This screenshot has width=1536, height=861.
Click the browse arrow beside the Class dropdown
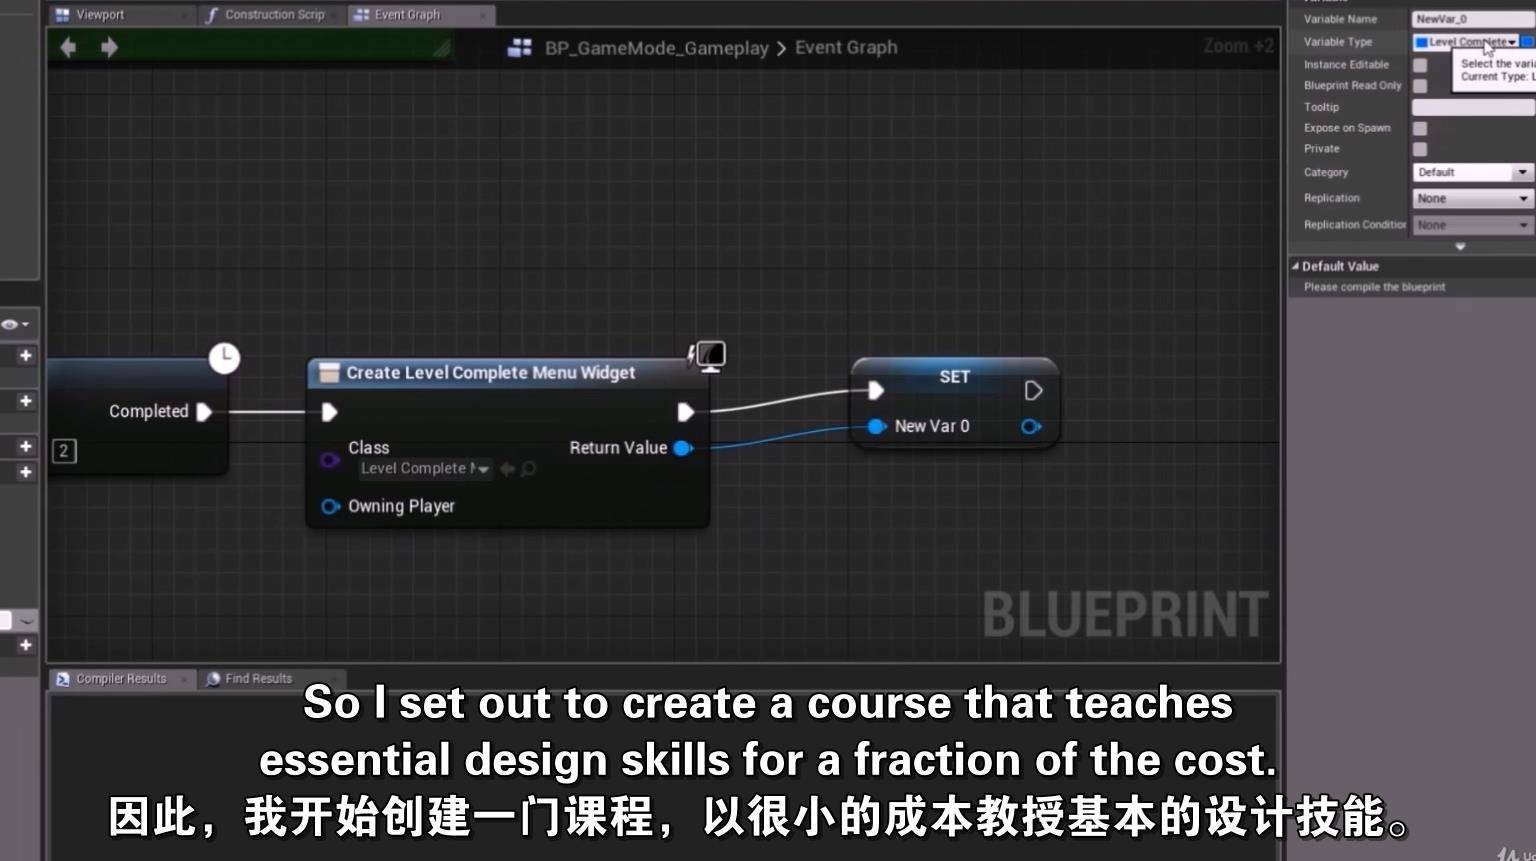[507, 468]
